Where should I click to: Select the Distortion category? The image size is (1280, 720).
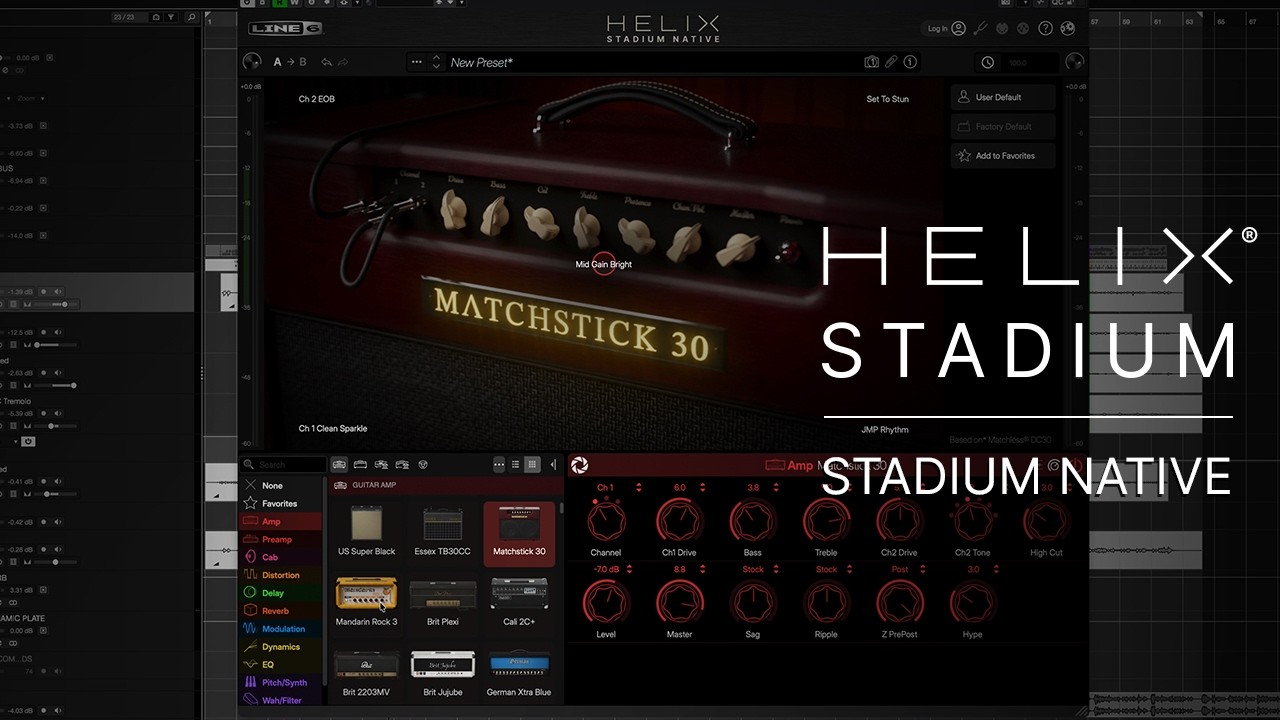click(281, 575)
